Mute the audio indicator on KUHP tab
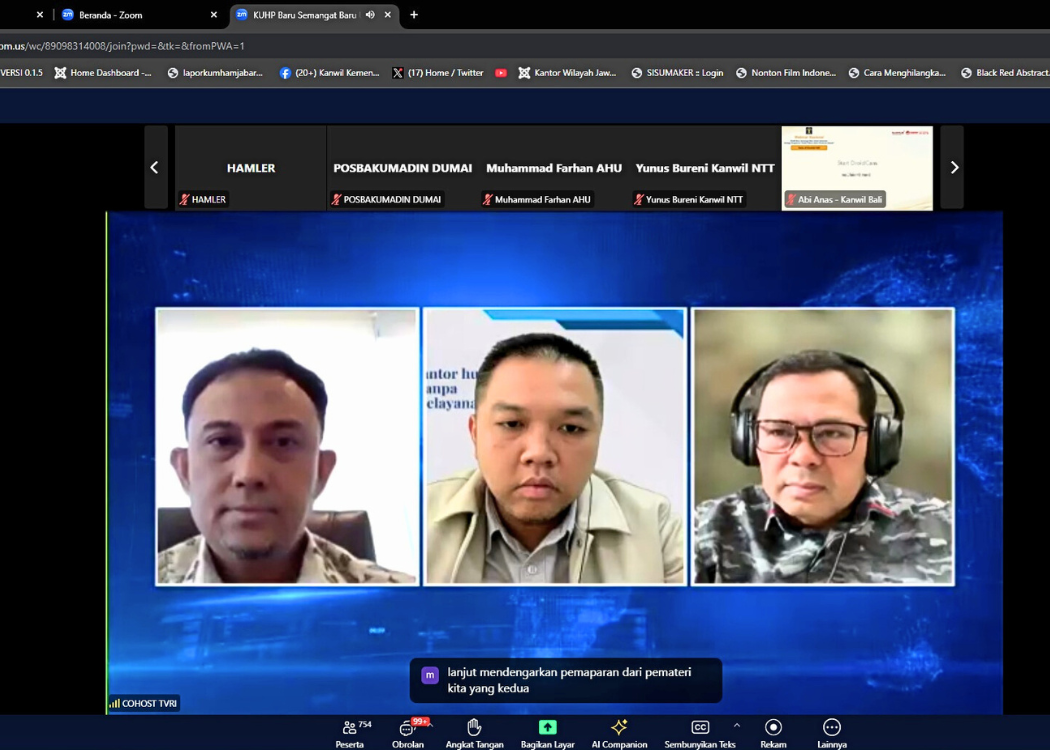Screen dimensions: 1050x750 (370, 15)
